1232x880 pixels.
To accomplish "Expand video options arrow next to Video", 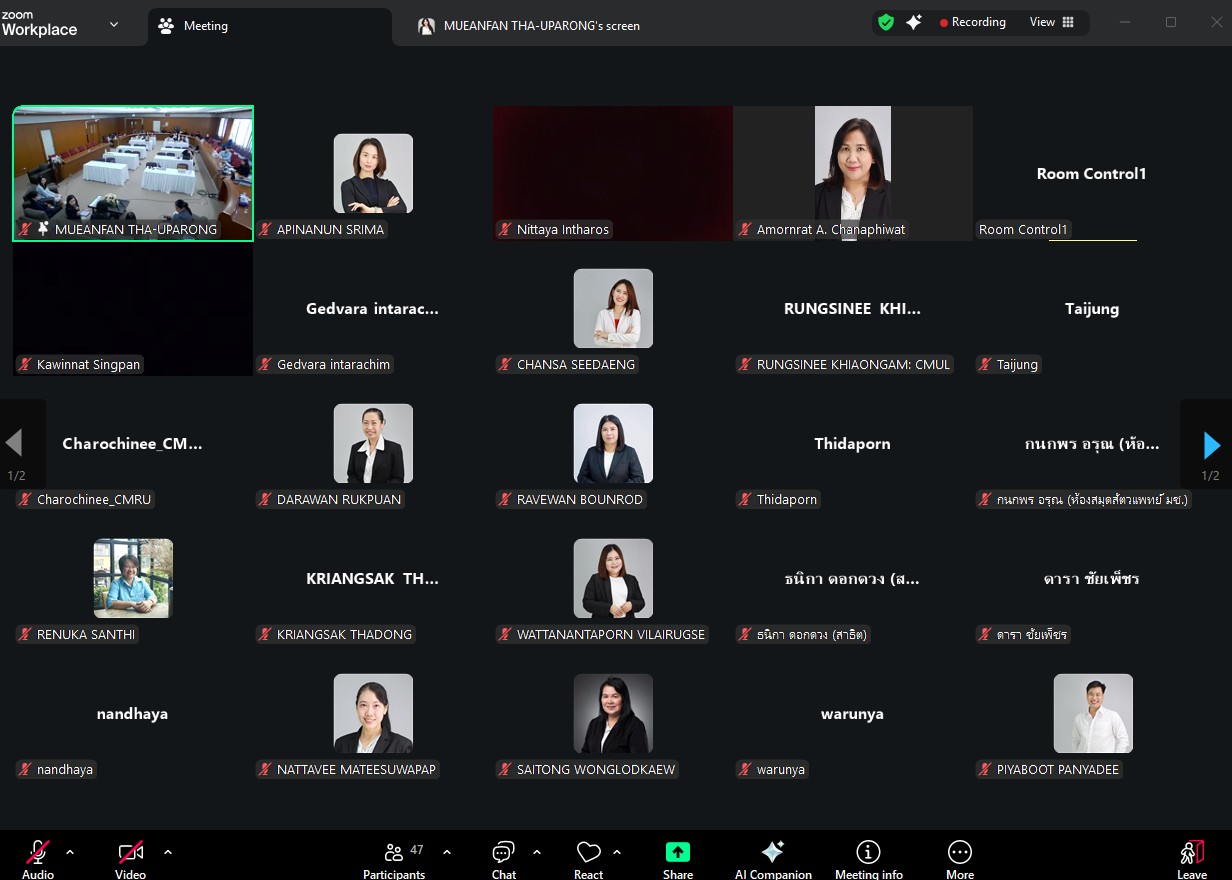I will 168,852.
